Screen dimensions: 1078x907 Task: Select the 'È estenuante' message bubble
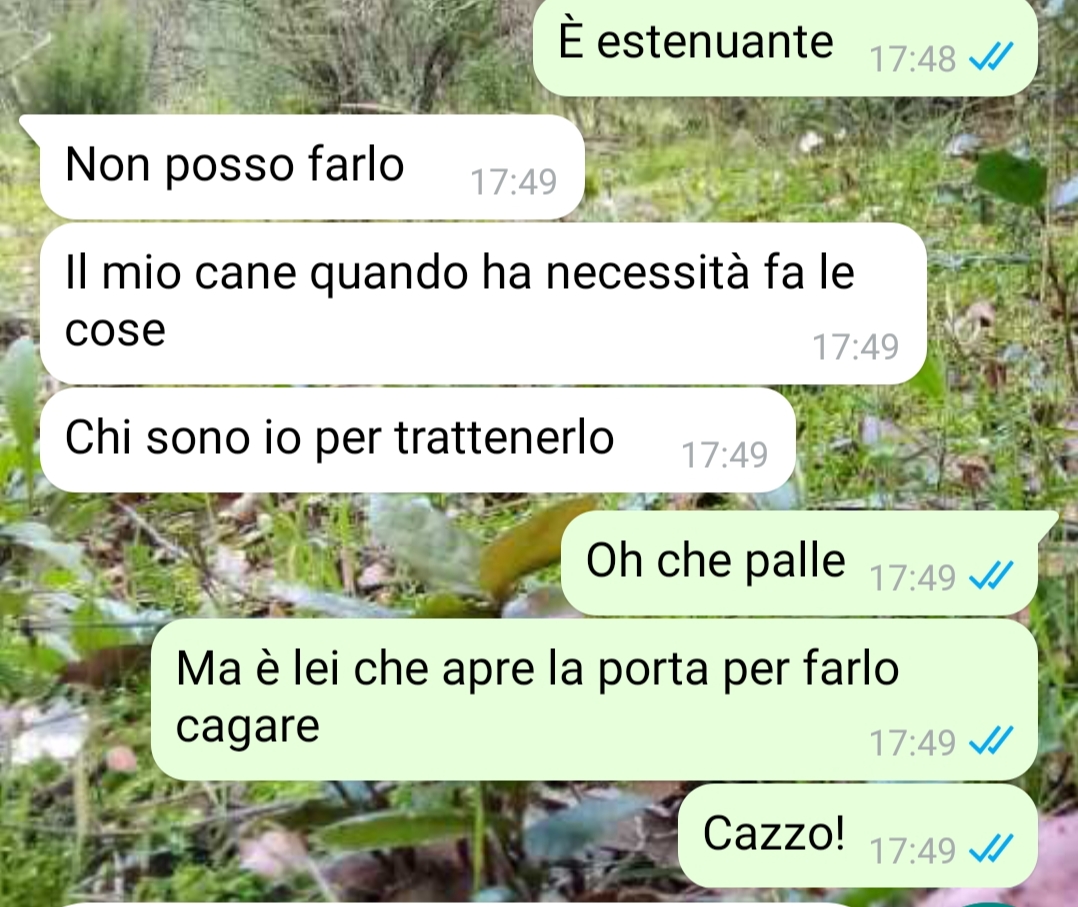785,47
